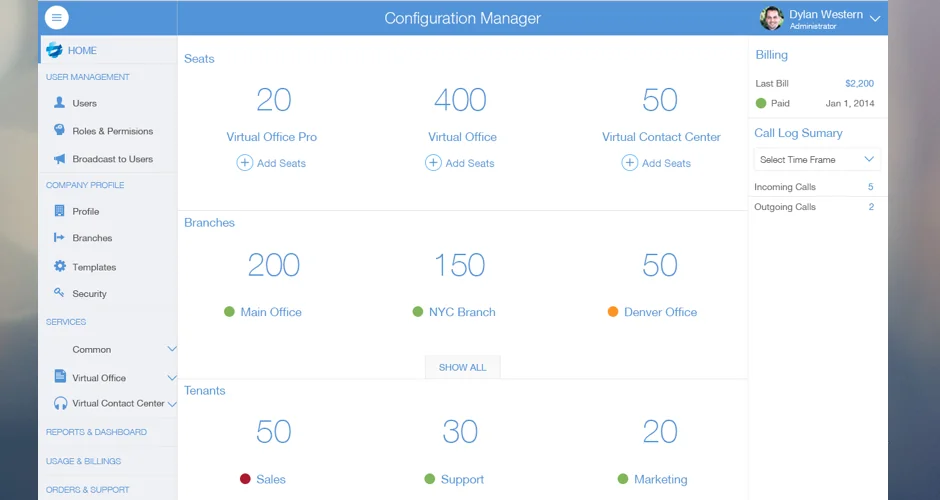
Task: Click the Home logo icon
Action: (55, 50)
